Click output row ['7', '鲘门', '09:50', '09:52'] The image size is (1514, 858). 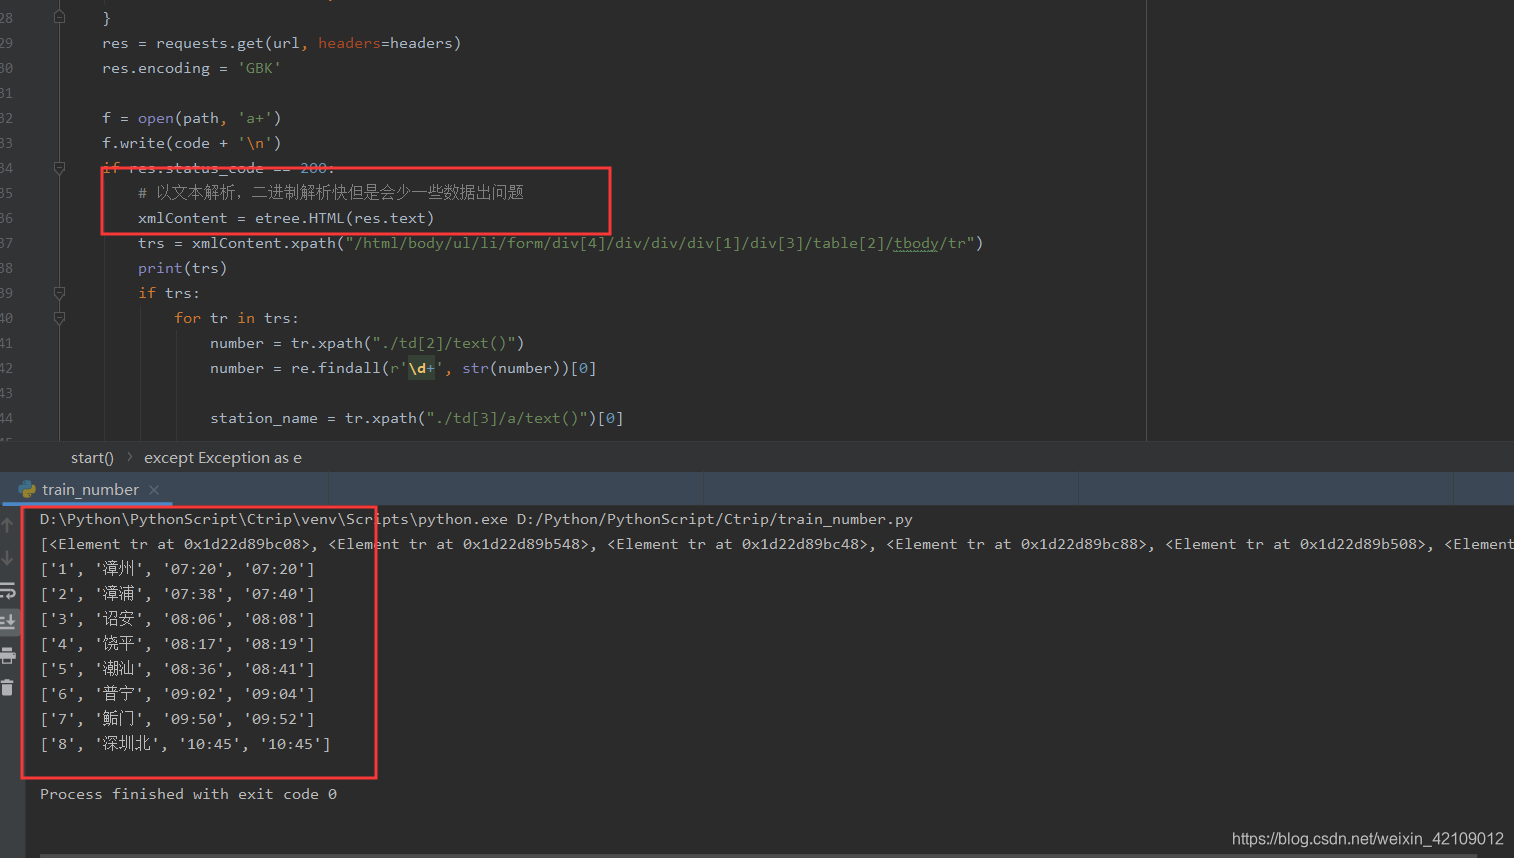coord(177,719)
